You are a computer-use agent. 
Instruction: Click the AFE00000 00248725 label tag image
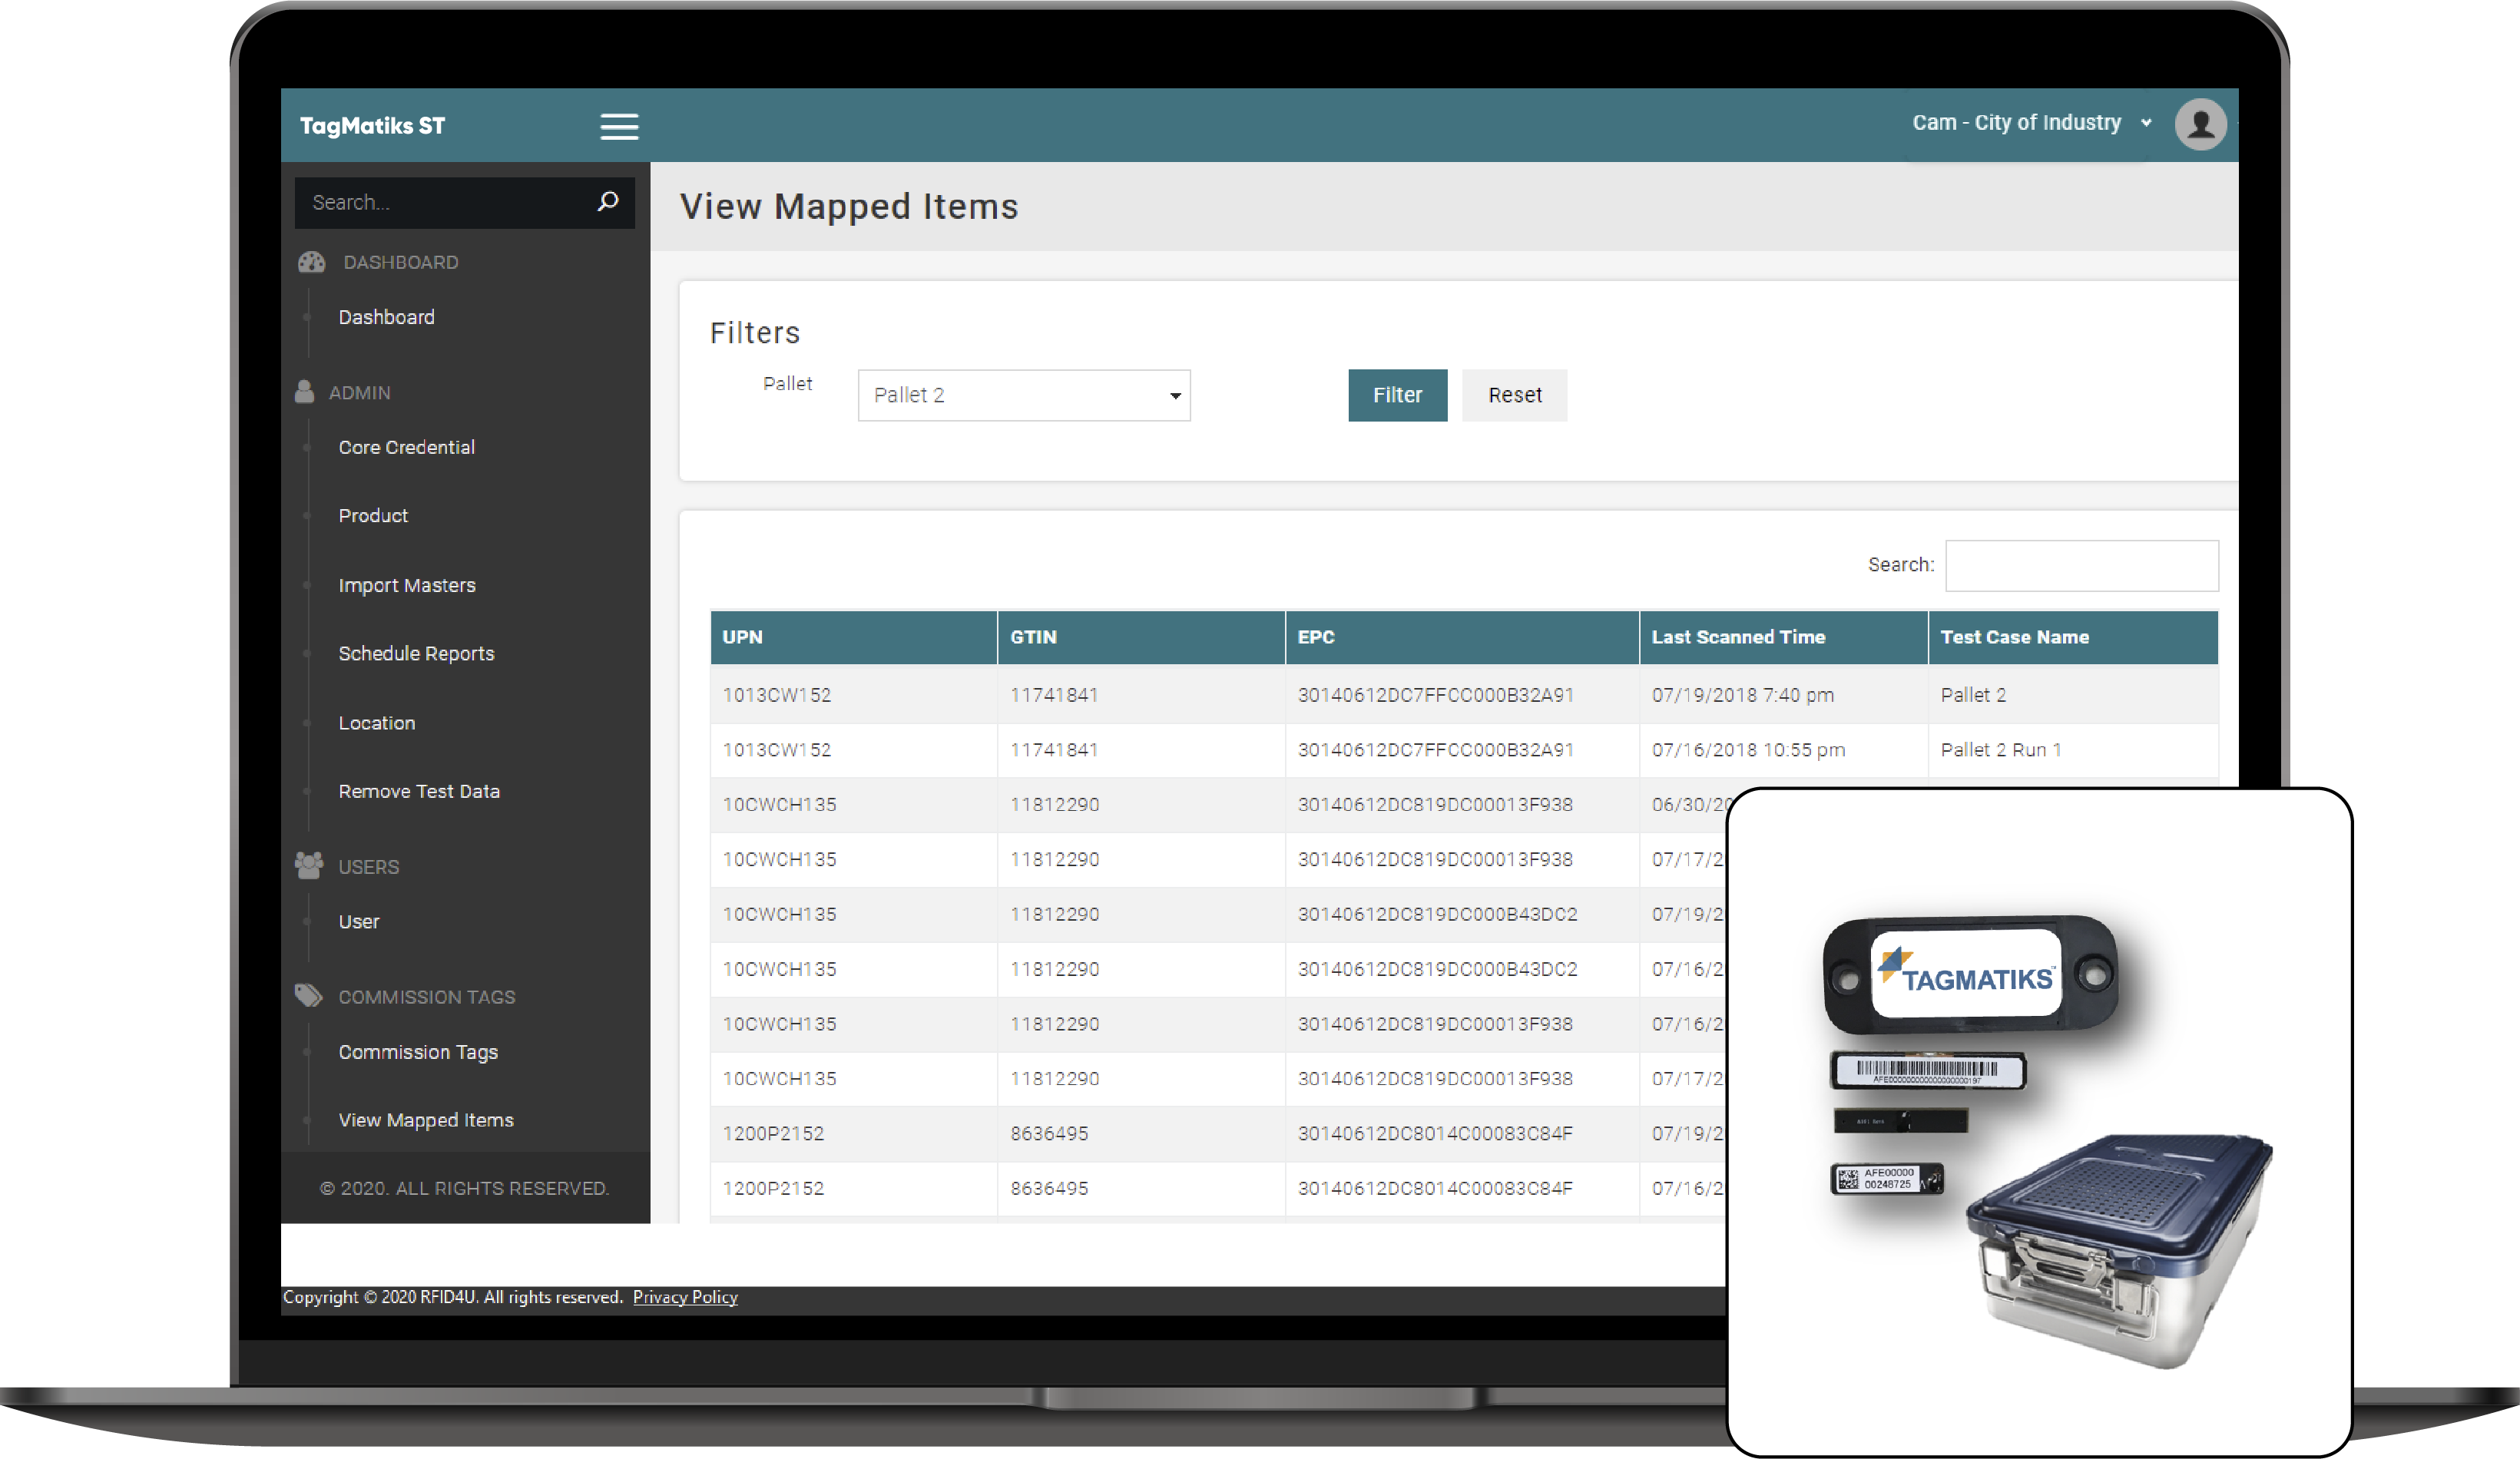pos(1886,1178)
